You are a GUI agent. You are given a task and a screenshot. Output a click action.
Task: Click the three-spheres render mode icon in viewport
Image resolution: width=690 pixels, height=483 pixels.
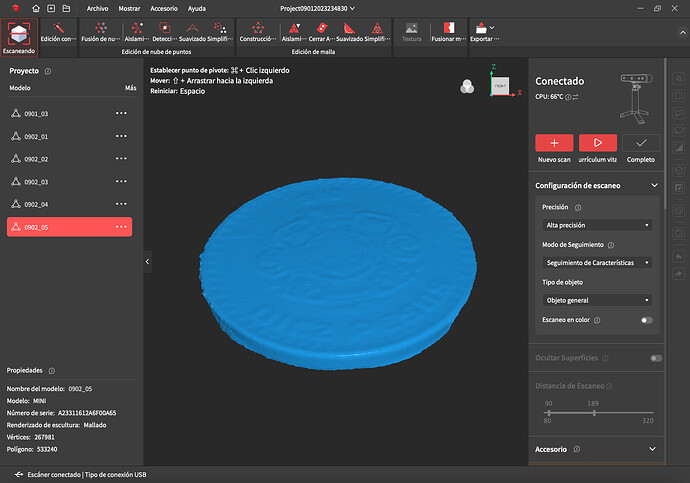tap(467, 87)
